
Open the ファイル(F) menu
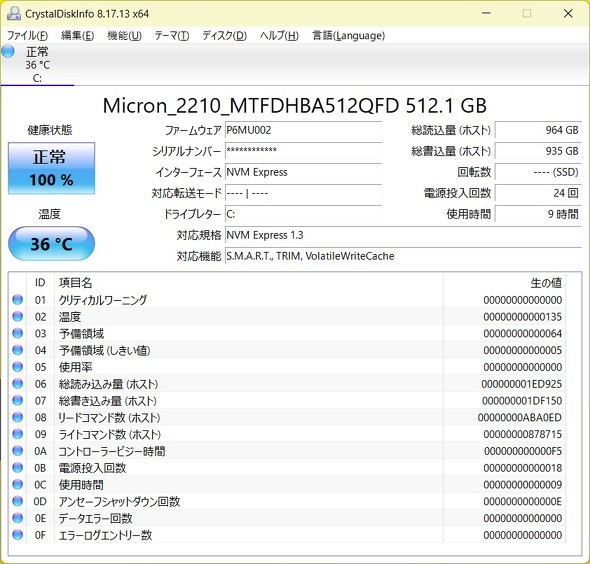click(27, 36)
